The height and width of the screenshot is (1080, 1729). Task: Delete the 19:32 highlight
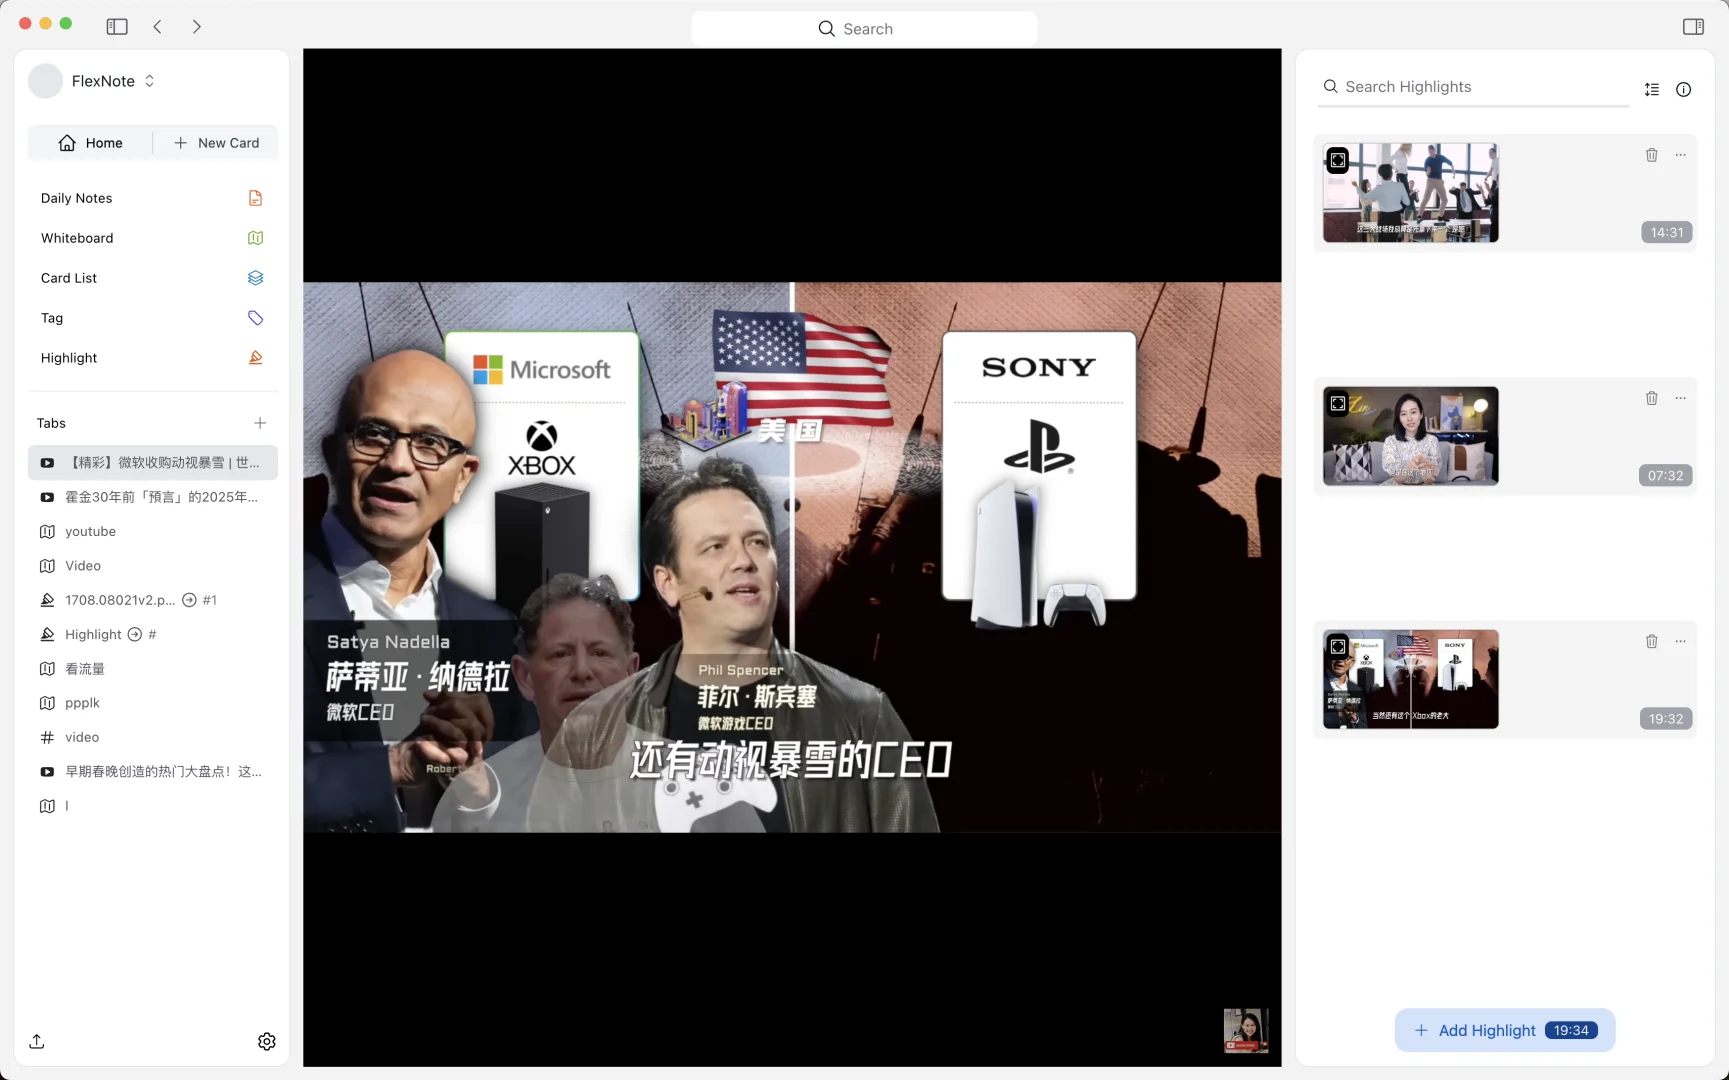1652,641
